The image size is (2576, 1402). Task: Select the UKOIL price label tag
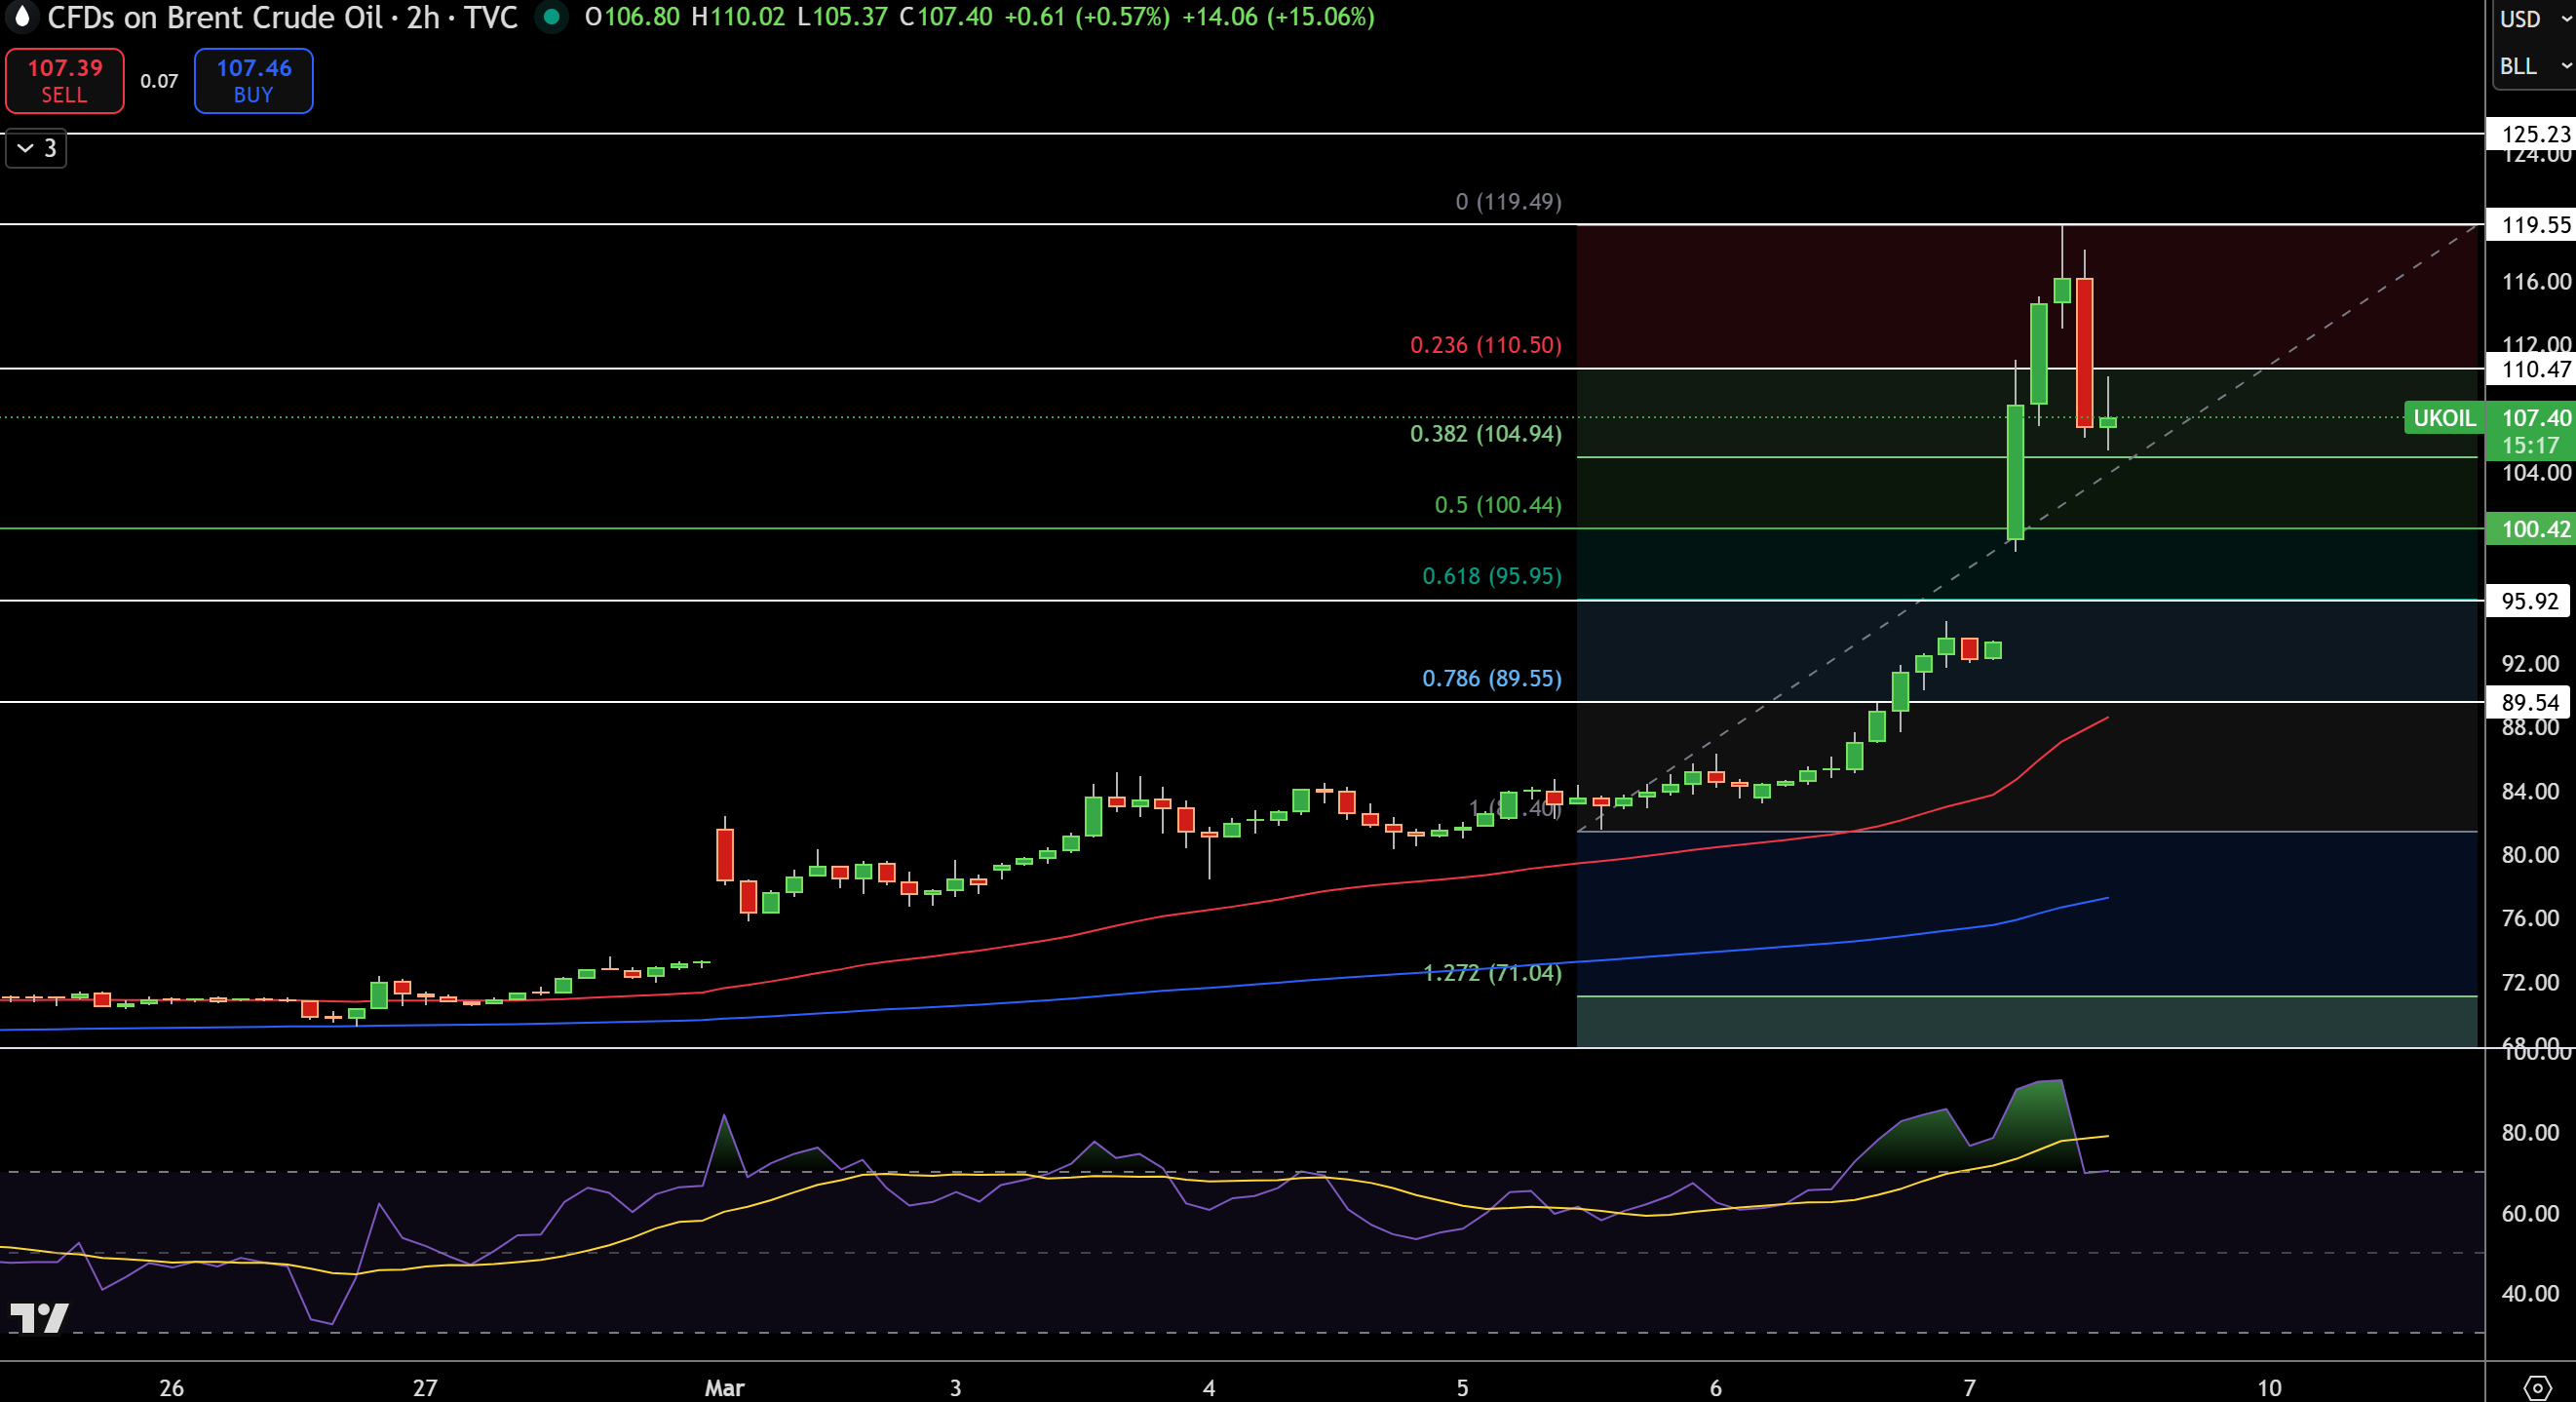click(x=2444, y=418)
